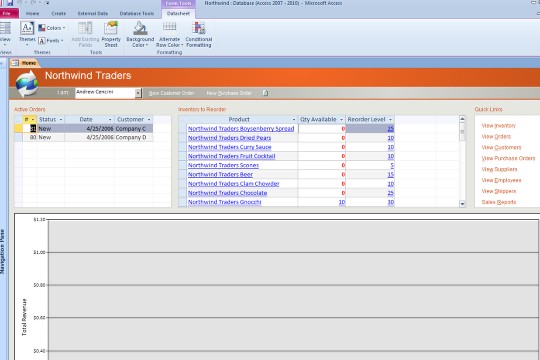Select the Datasheet ribbon tab
Screen dimensions: 540x360
178,13
